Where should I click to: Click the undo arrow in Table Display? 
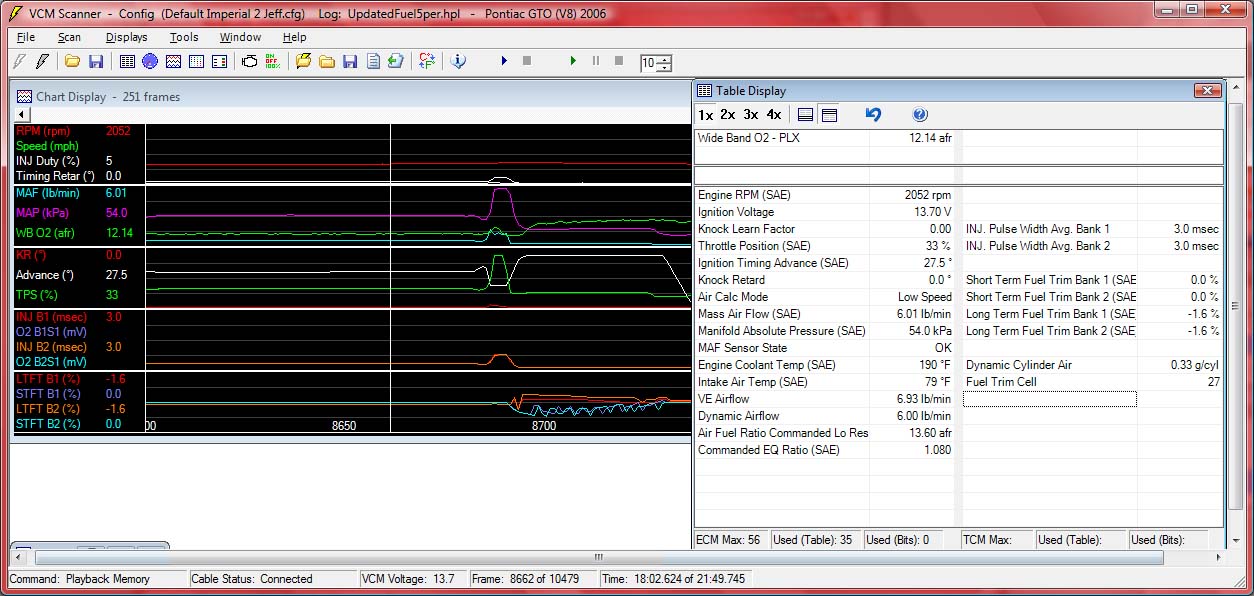[x=872, y=114]
